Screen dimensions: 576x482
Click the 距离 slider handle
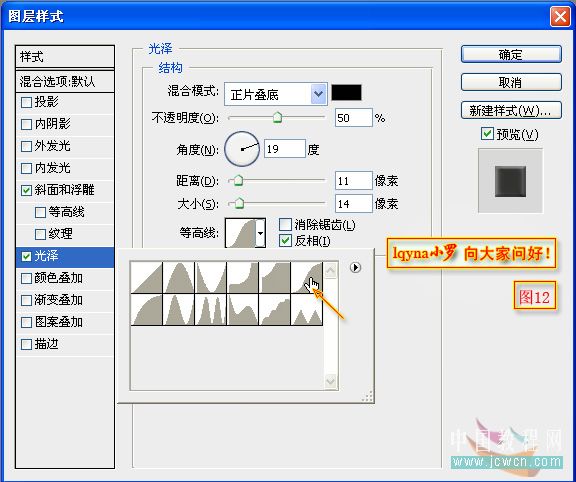[238, 180]
